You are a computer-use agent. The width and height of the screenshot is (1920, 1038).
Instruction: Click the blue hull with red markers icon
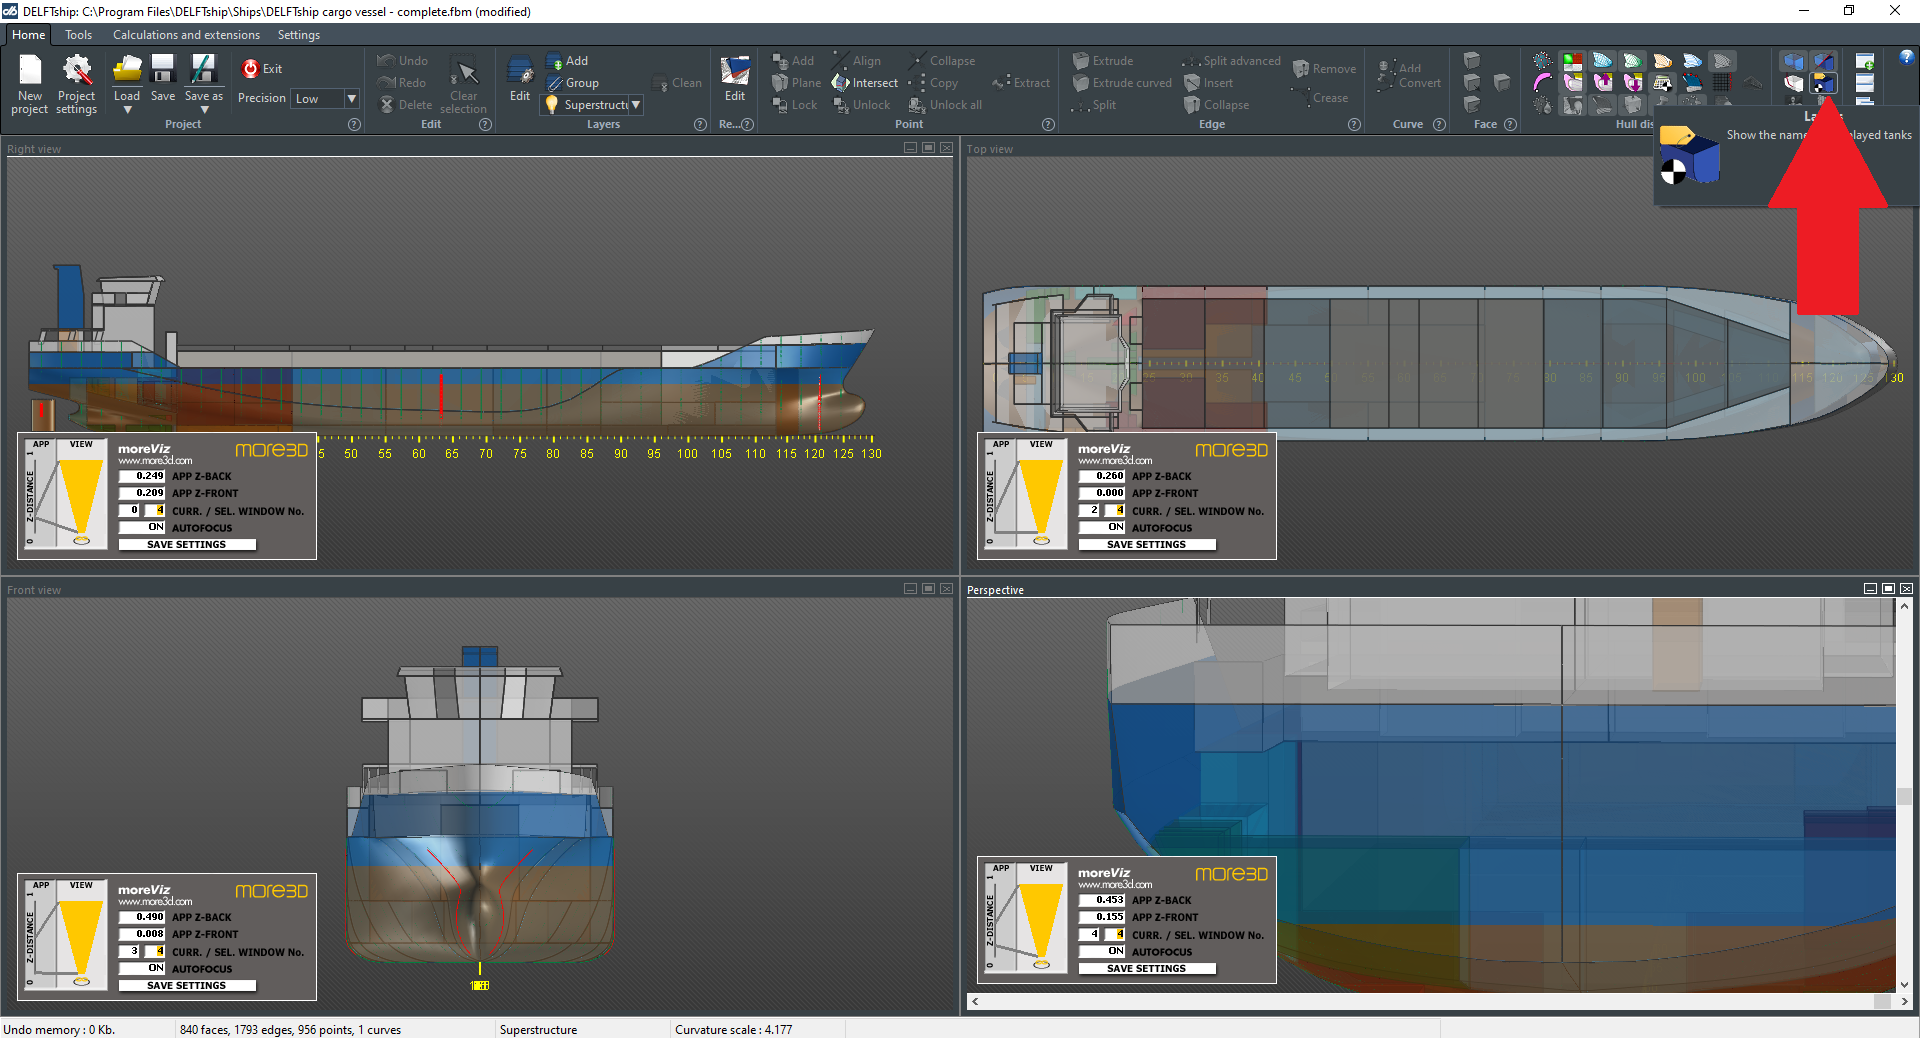coord(1693,82)
